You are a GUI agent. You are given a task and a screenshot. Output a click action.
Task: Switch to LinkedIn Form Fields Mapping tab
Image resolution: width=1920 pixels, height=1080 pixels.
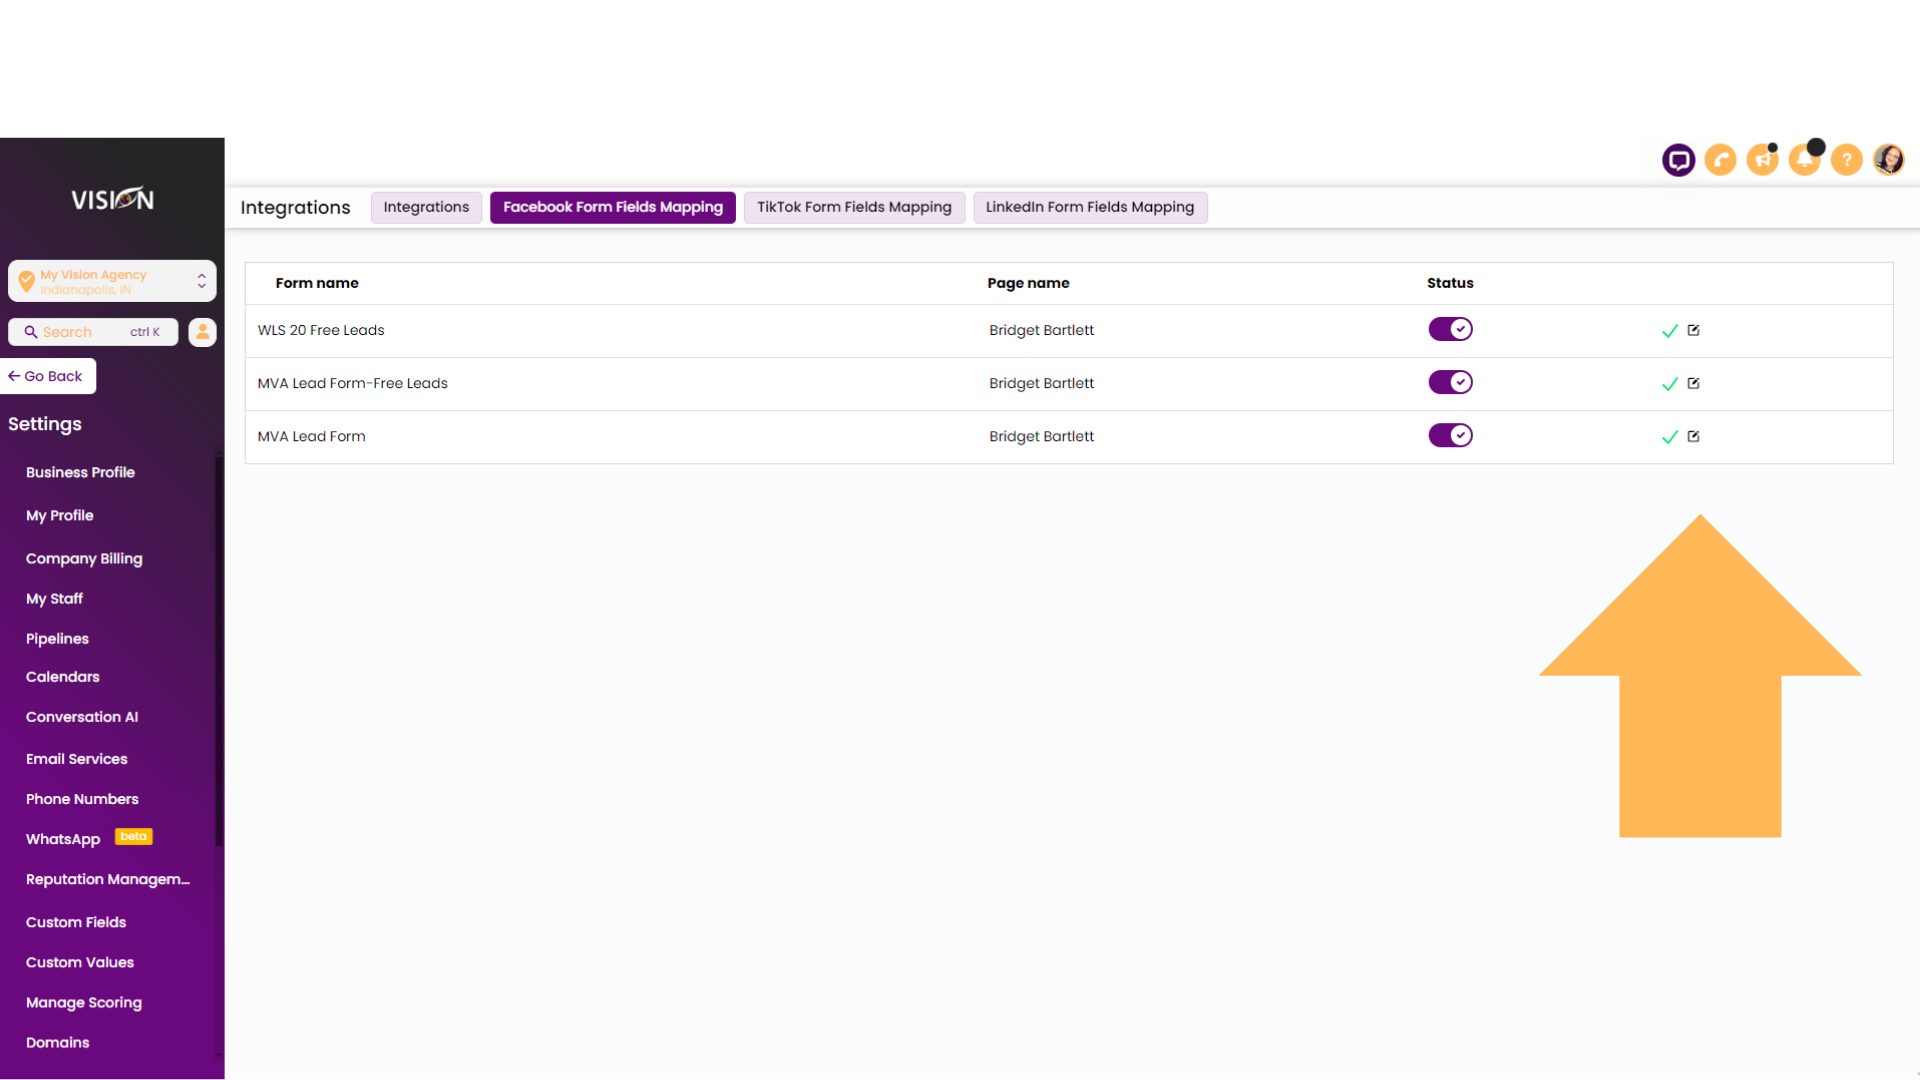coord(1089,206)
